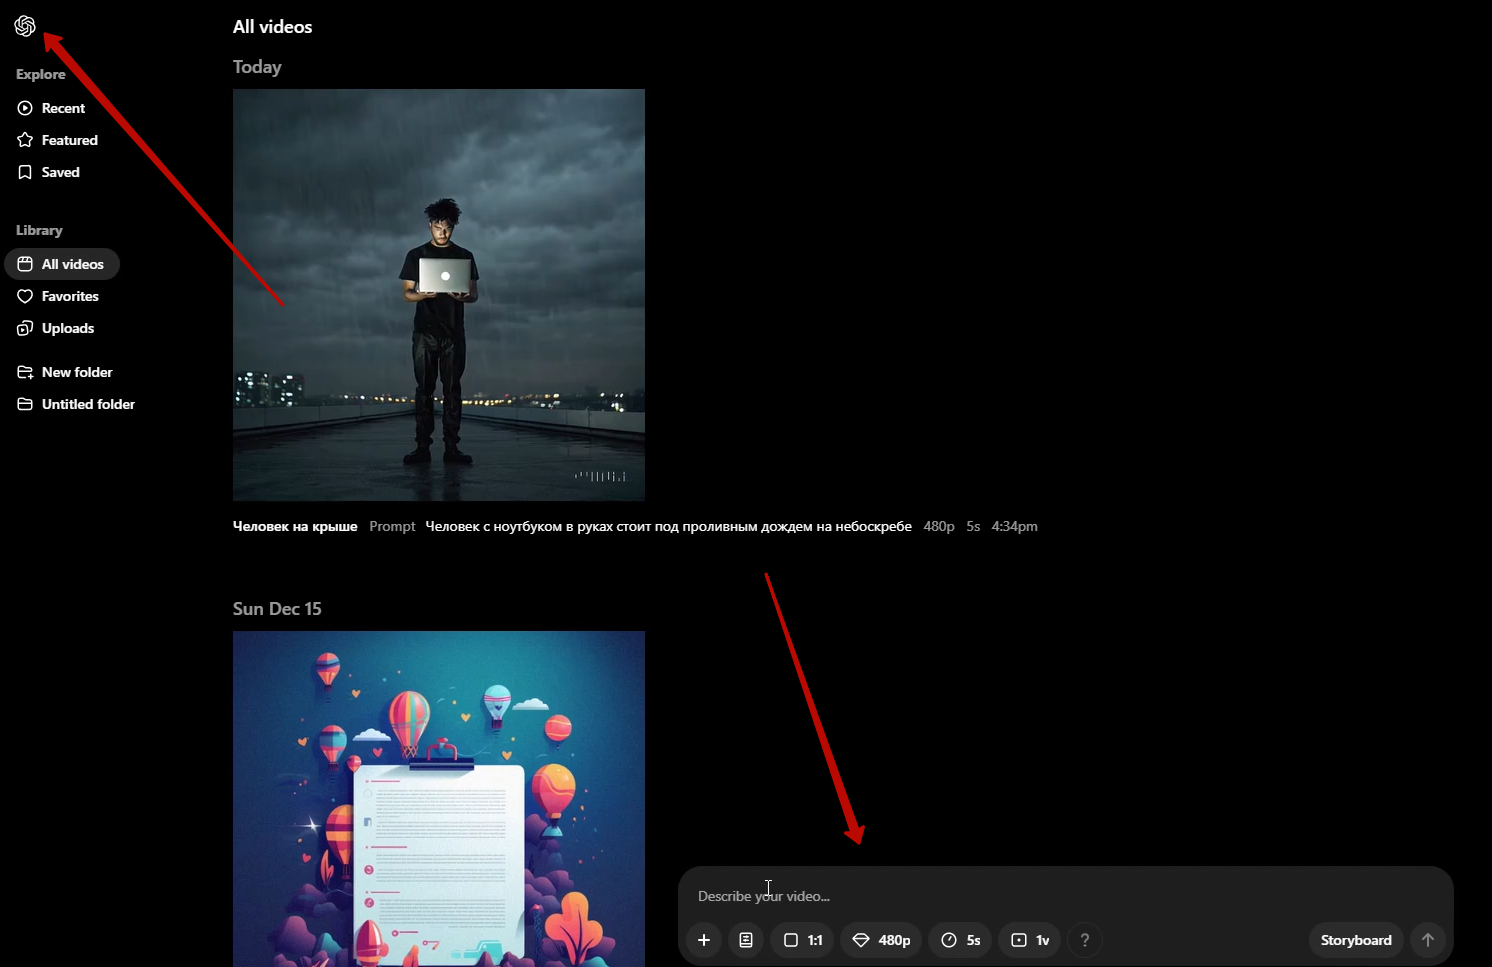Open the Recent videos section
1492x967 pixels.
coord(51,108)
